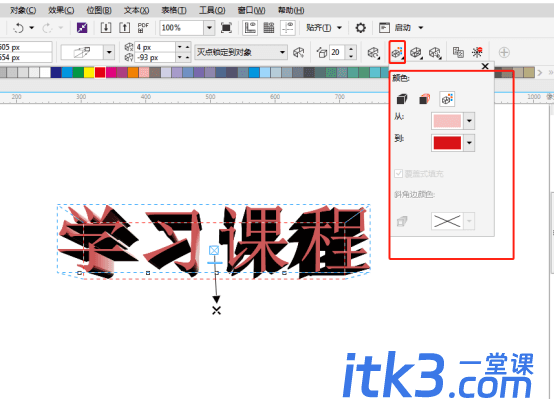554x399 pixels.
Task: Toggle the show grid icon
Action: pos(269,28)
